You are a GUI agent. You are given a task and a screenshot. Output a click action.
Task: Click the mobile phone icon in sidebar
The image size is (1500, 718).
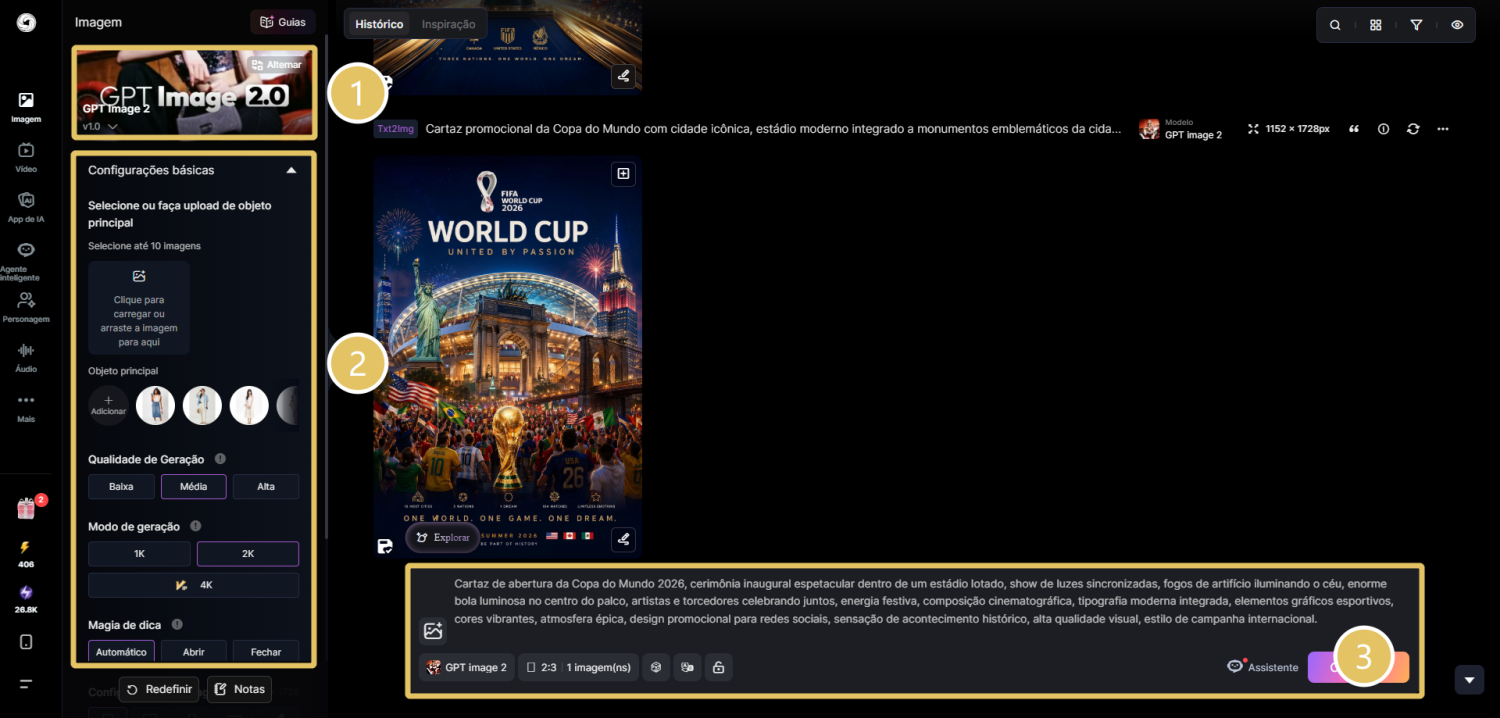(x=26, y=642)
